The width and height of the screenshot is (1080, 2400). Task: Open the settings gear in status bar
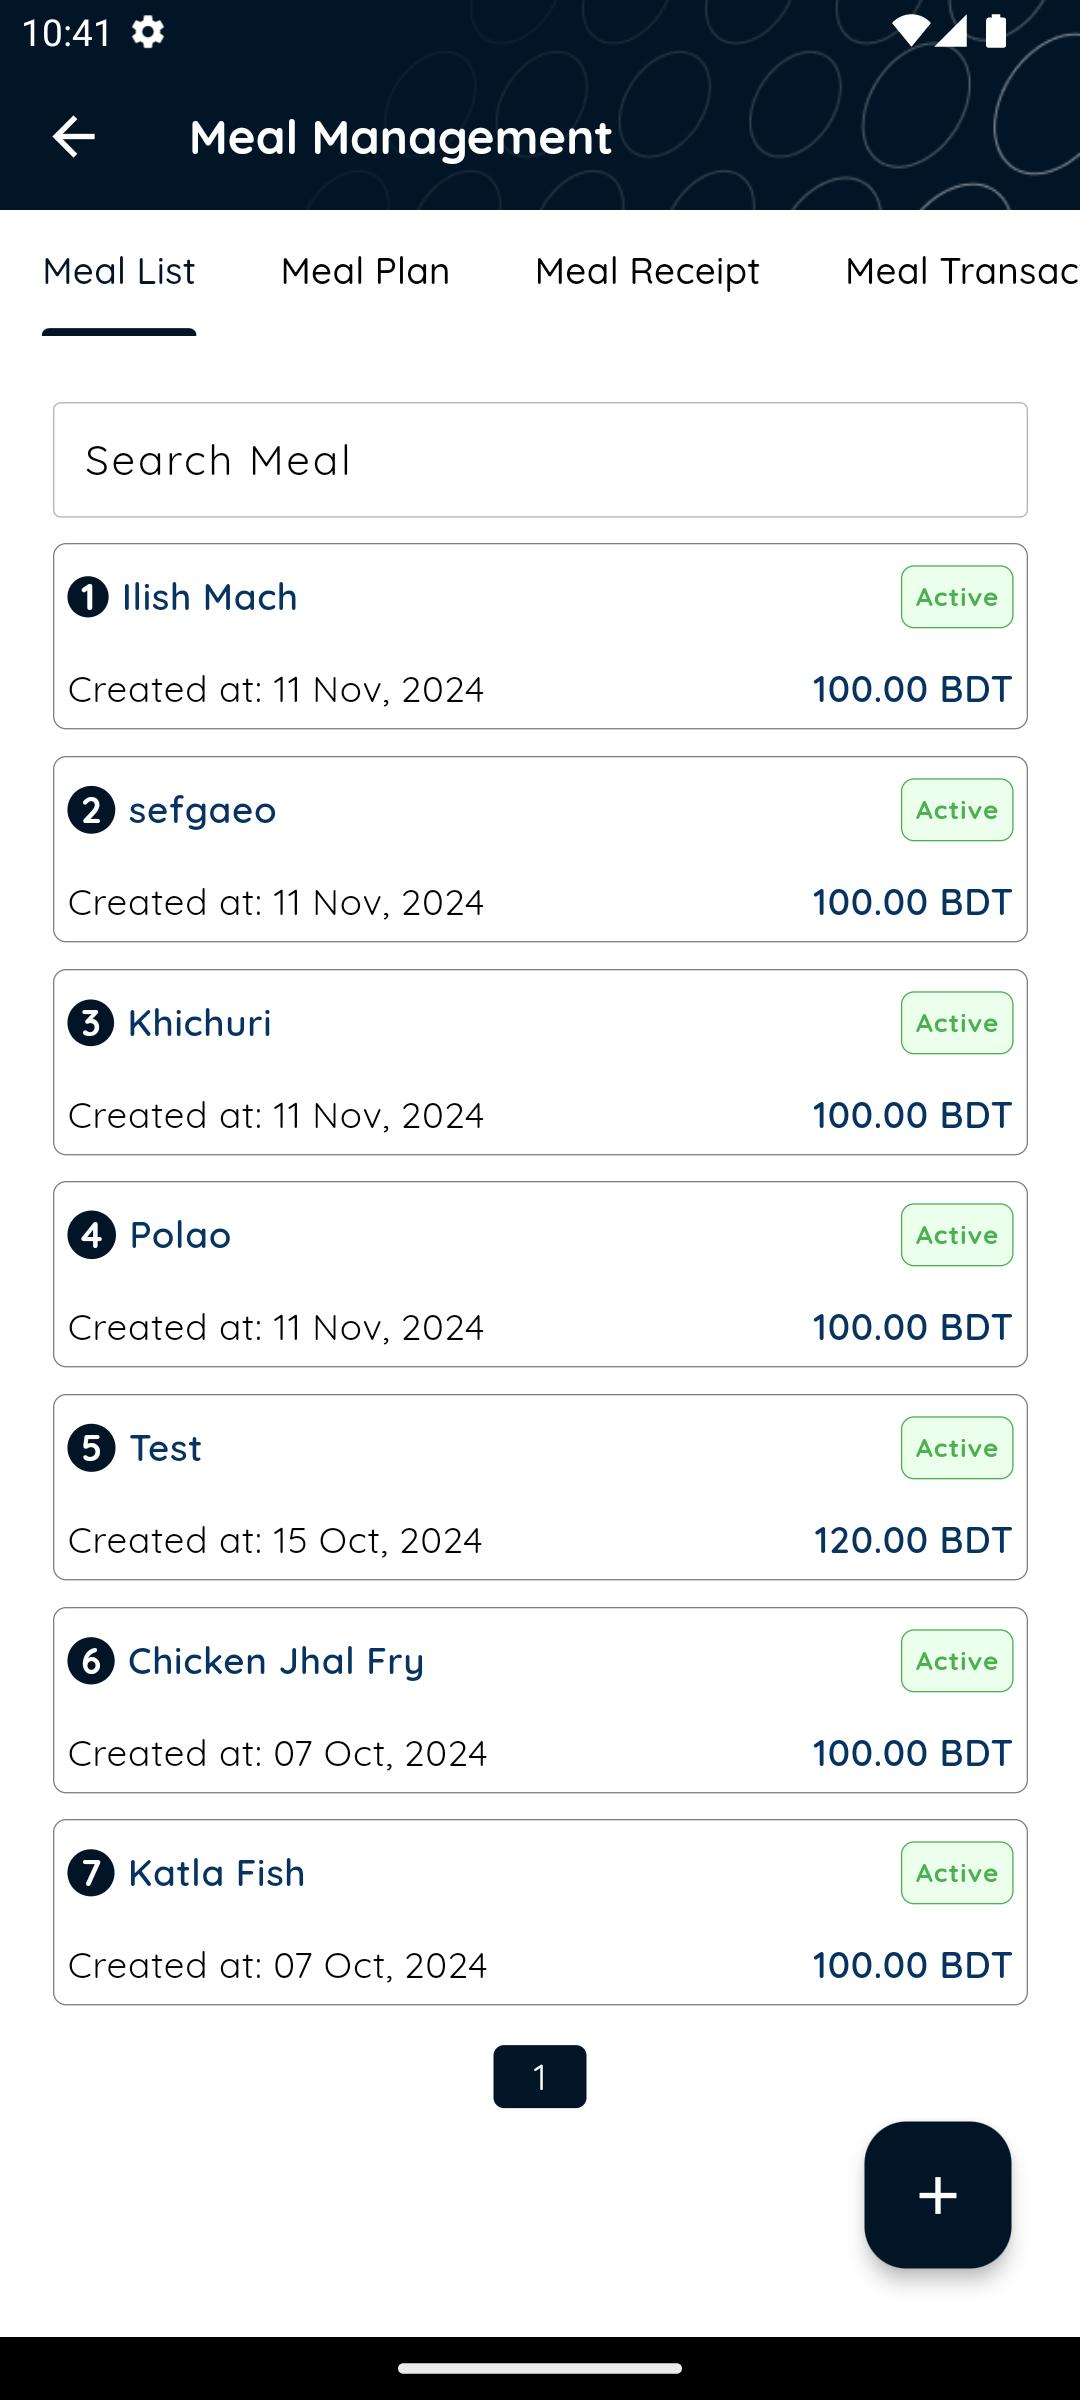[x=148, y=32]
